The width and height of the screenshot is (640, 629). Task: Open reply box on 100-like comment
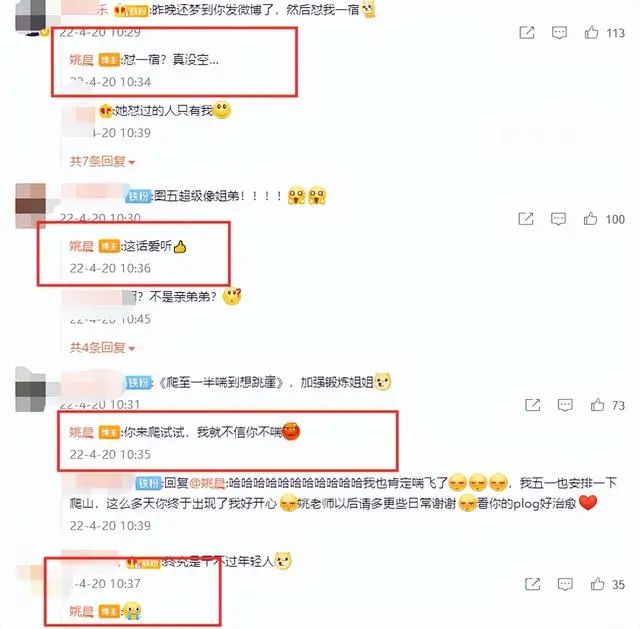[558, 219]
